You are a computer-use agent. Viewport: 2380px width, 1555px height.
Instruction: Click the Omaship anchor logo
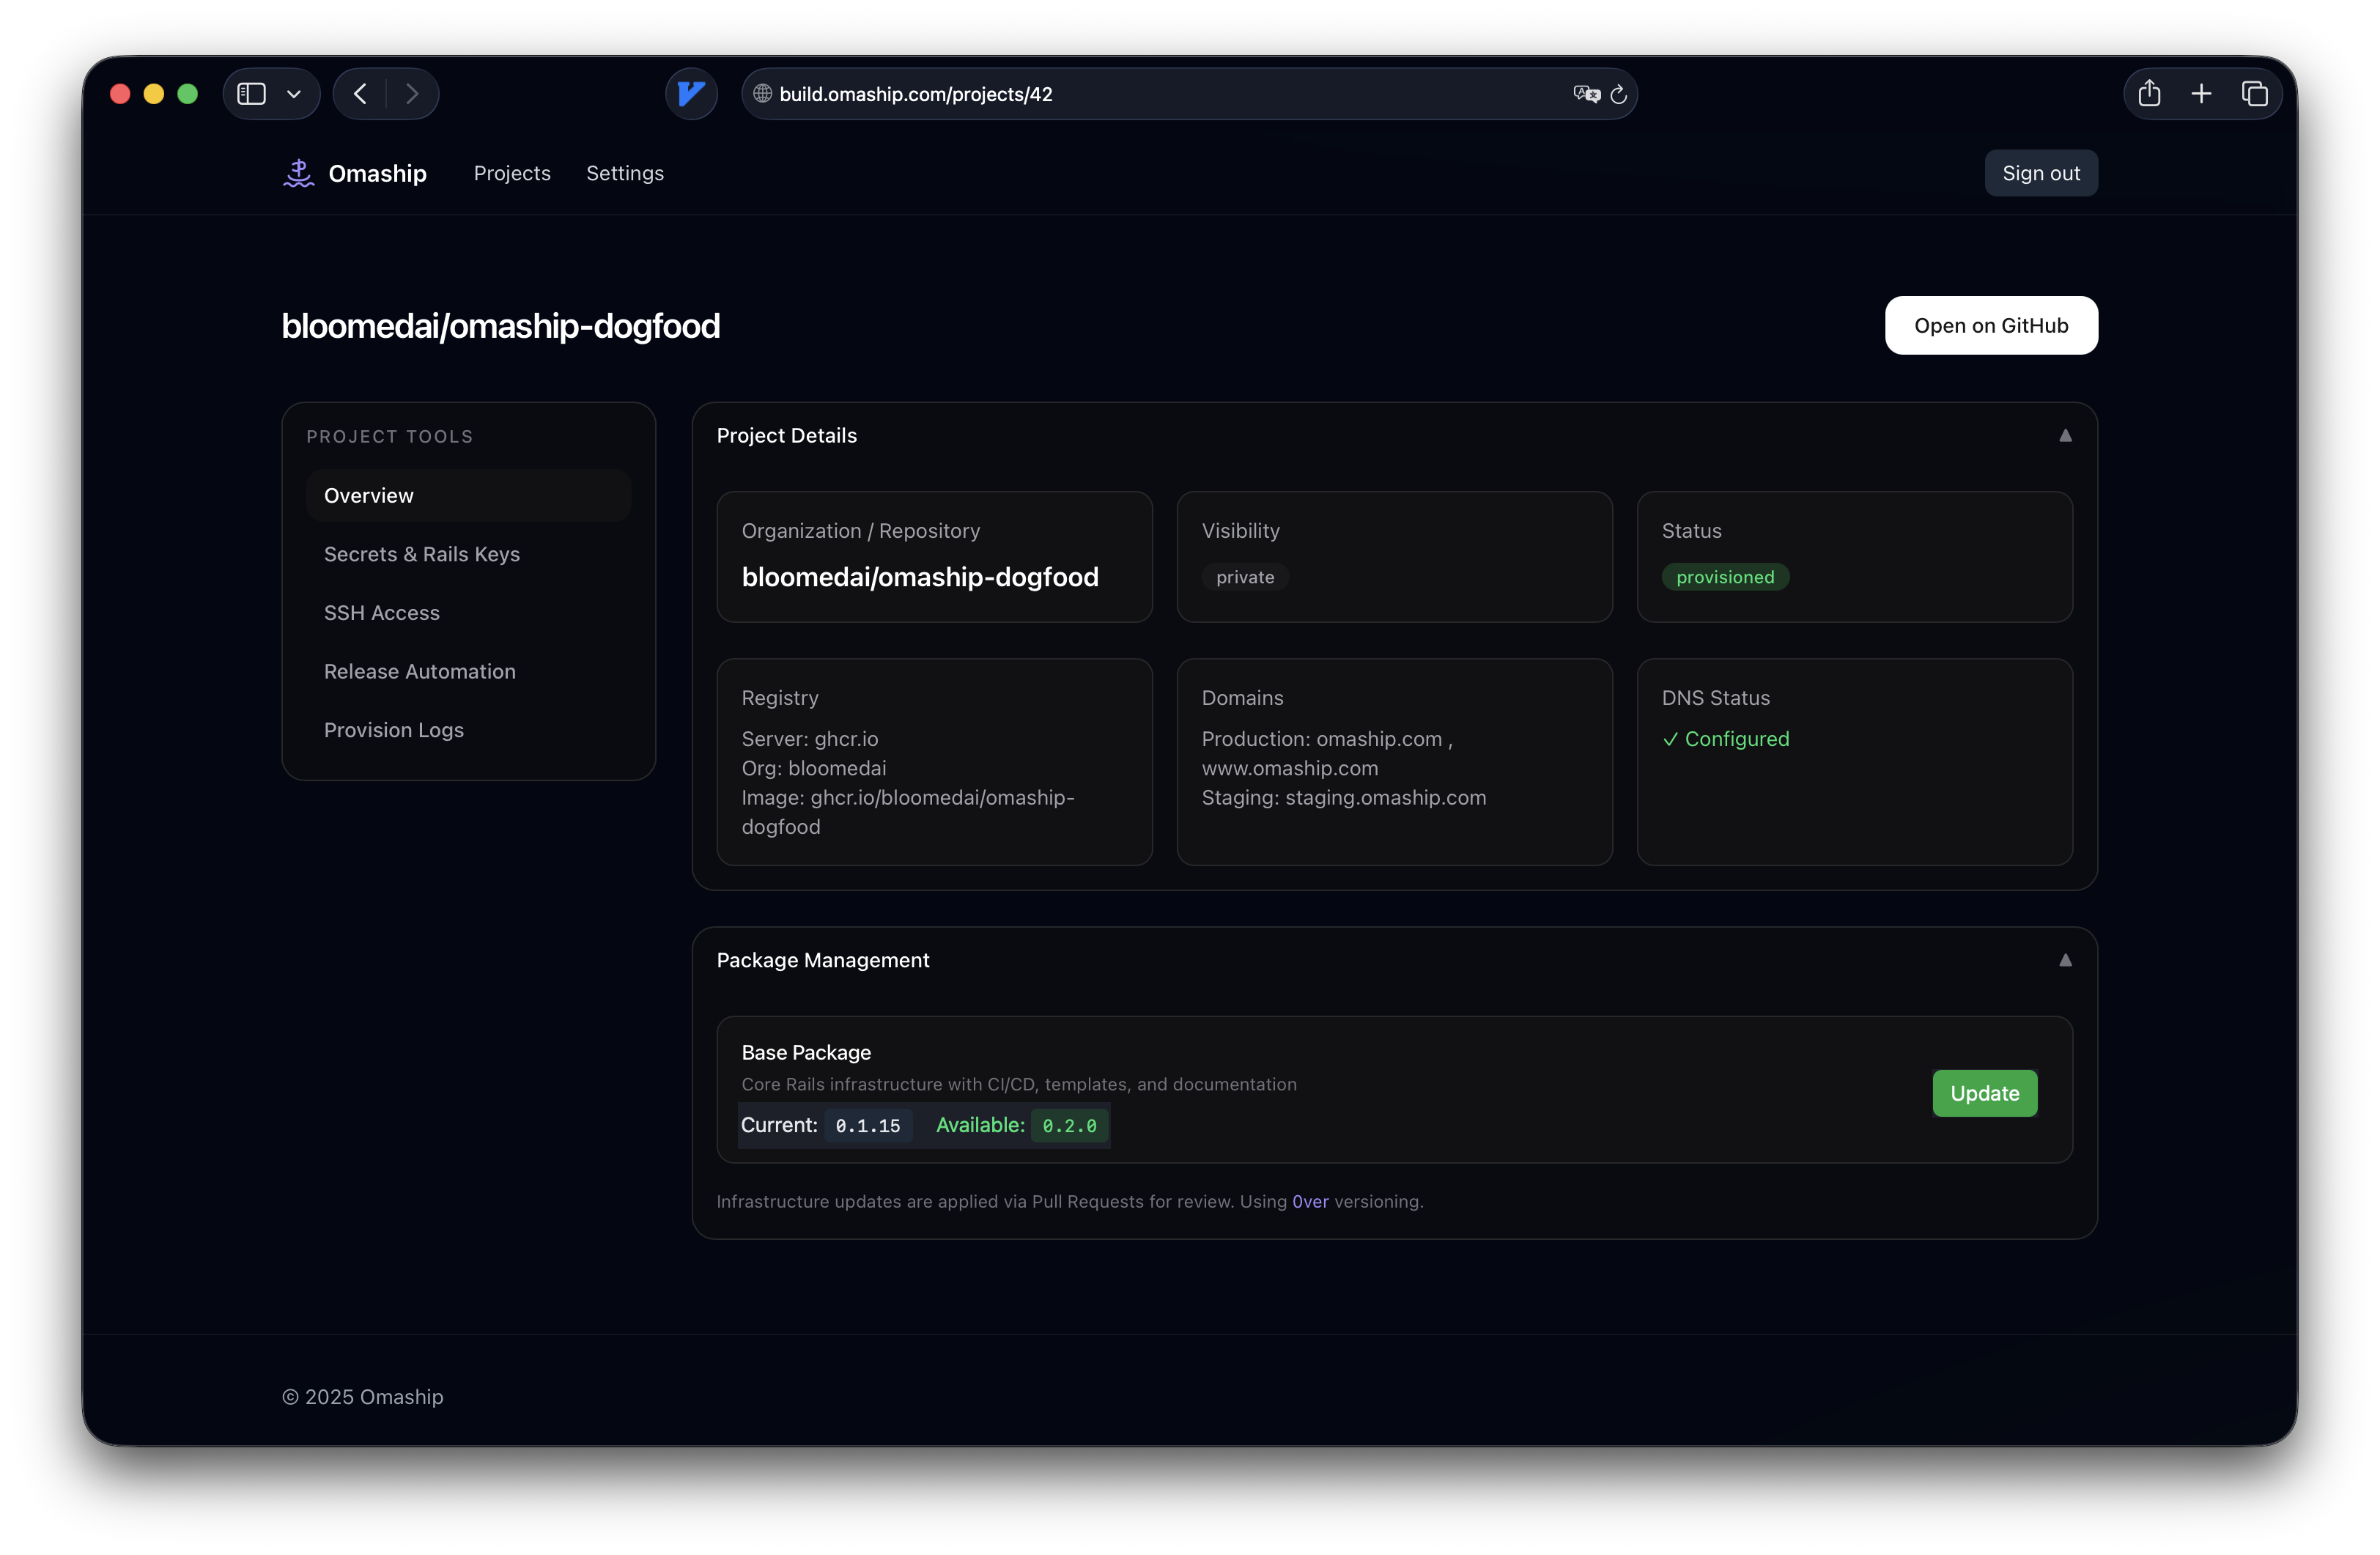[x=299, y=172]
